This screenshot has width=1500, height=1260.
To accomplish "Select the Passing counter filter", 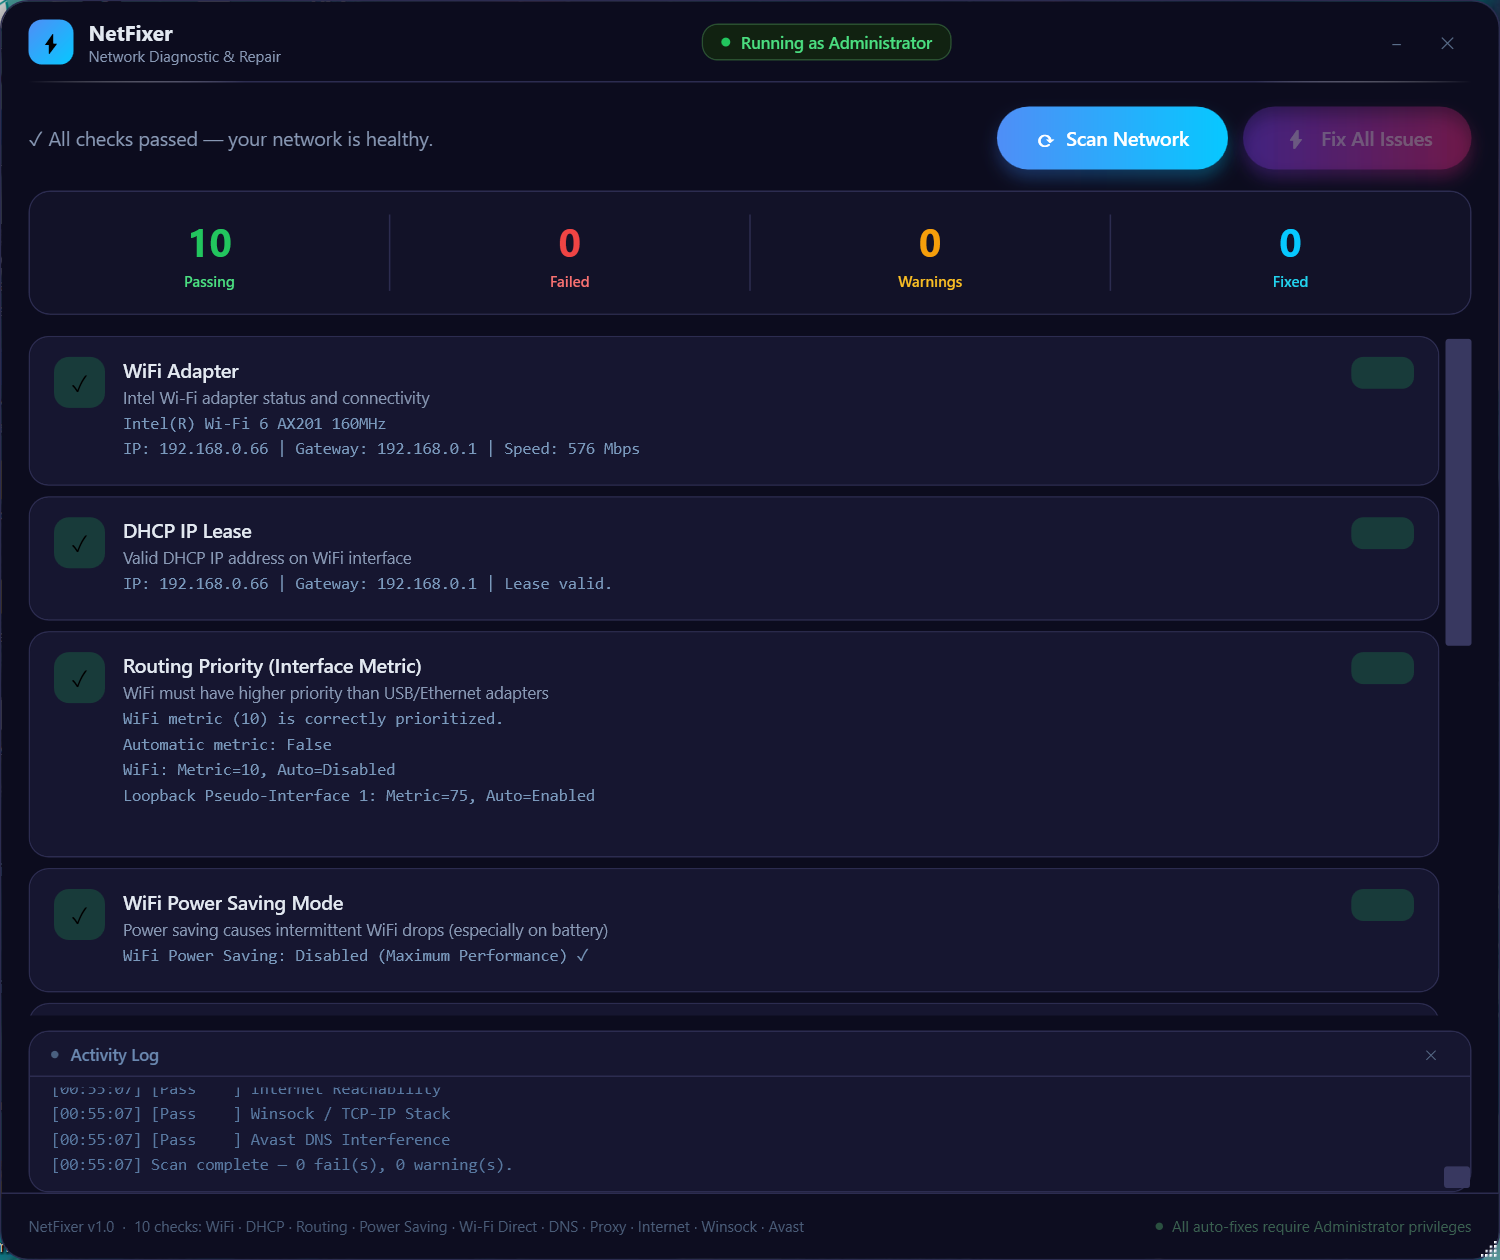I will (x=209, y=253).
